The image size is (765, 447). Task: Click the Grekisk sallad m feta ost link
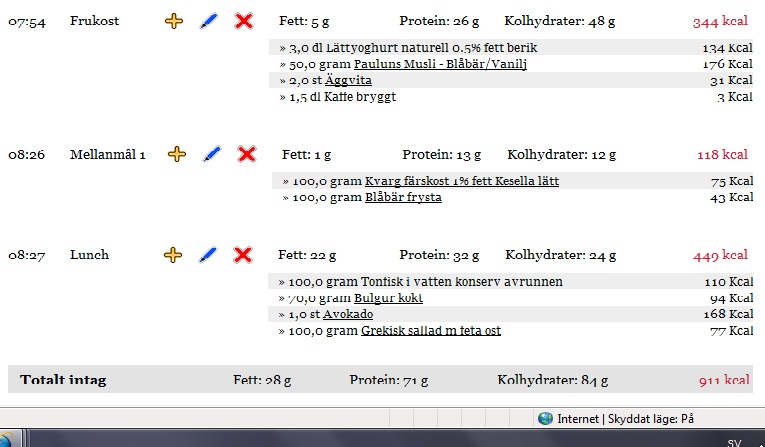430,330
